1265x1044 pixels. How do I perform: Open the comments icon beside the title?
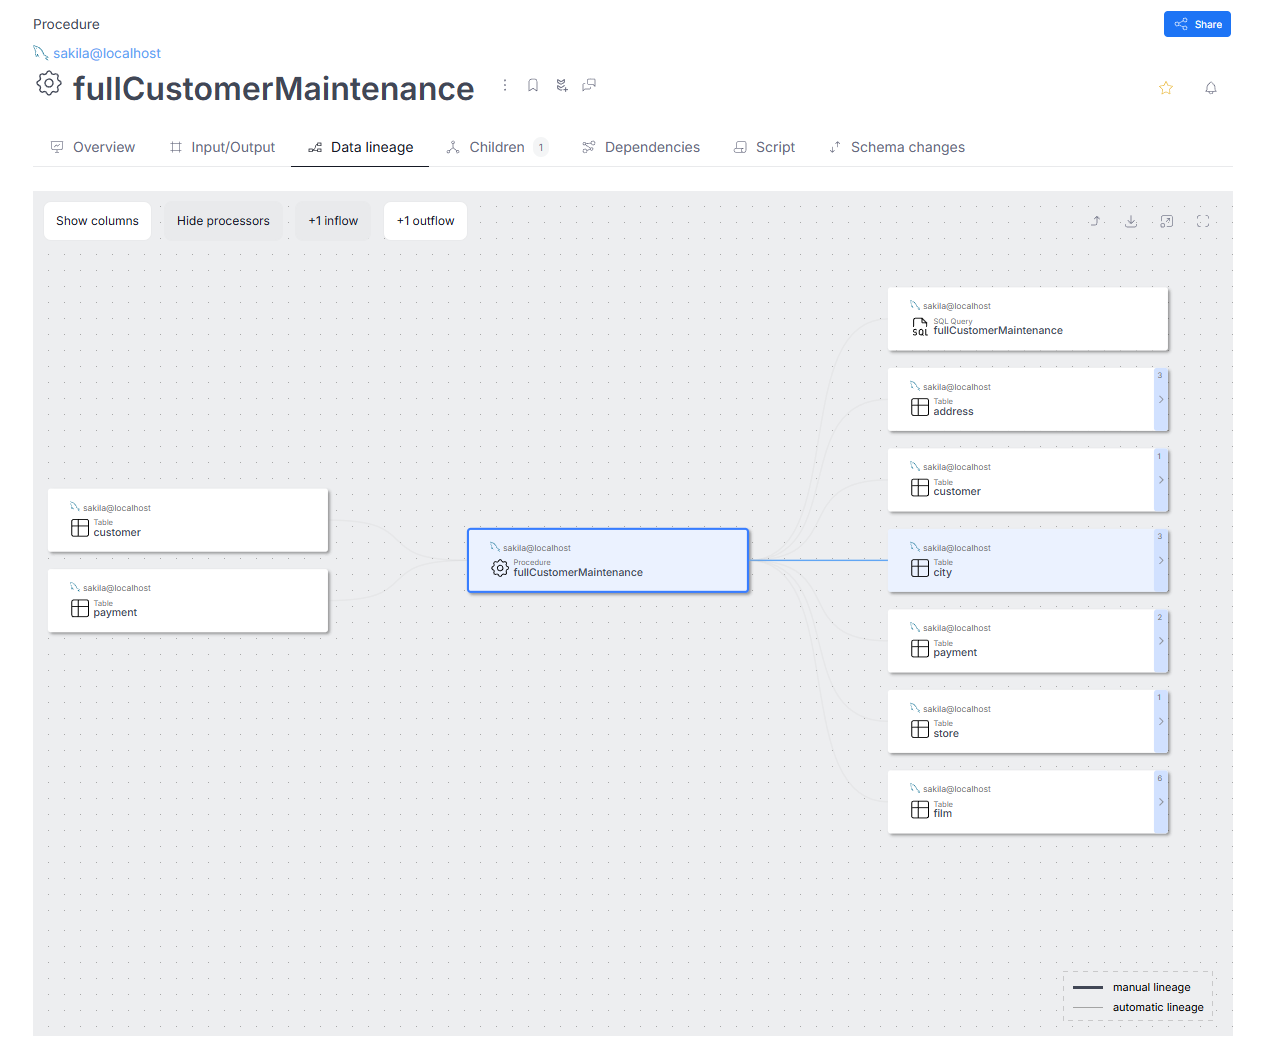pos(589,85)
